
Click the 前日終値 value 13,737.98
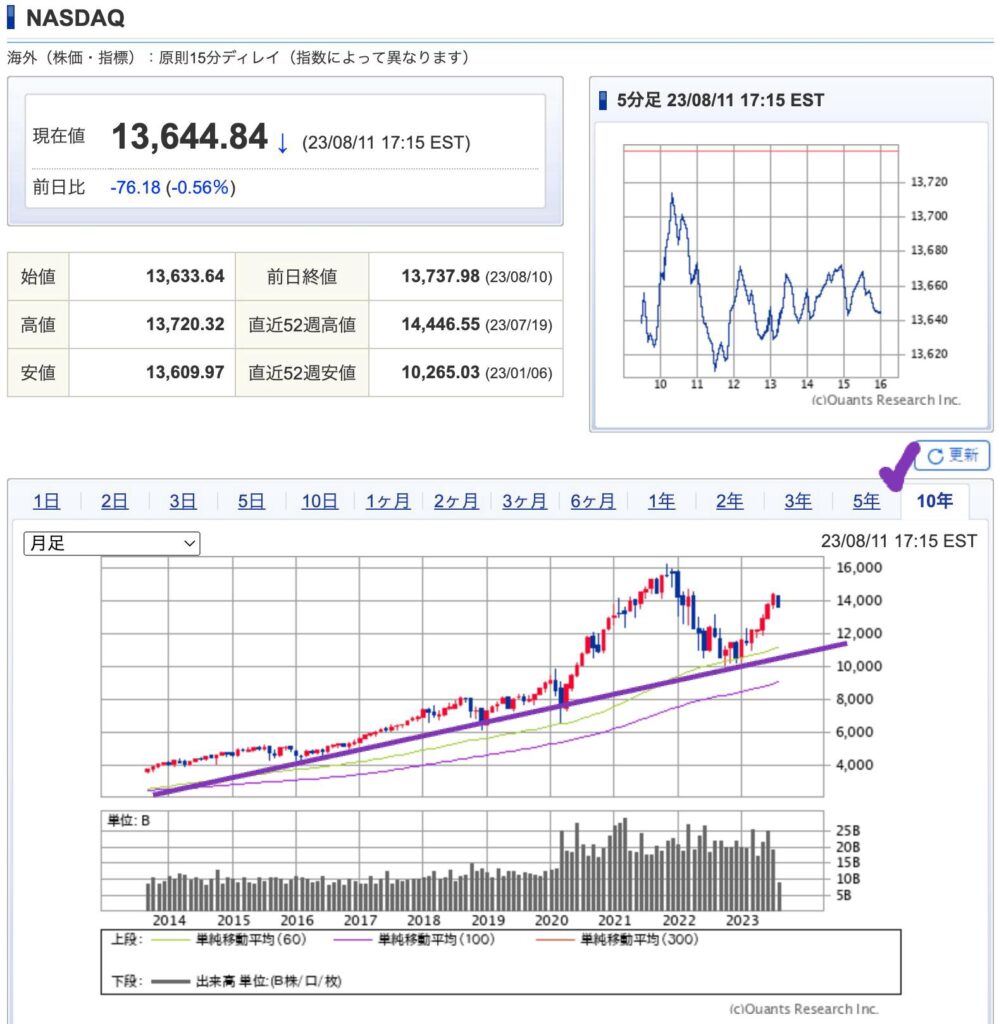441,276
